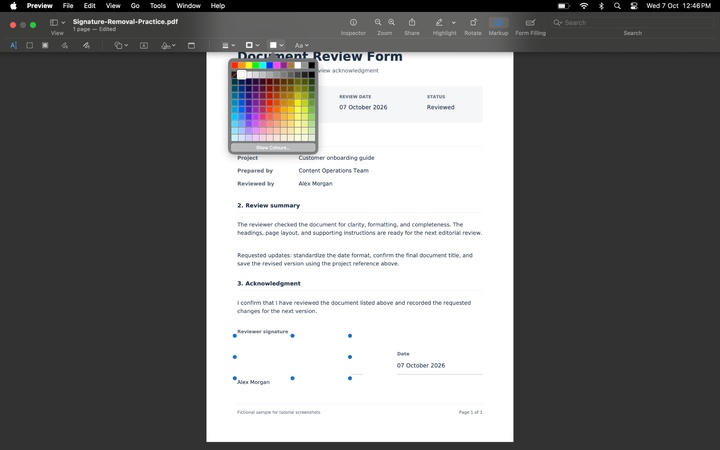Open the sidebar View menu button
Screen dimensions: 720x450
[x=57, y=22]
